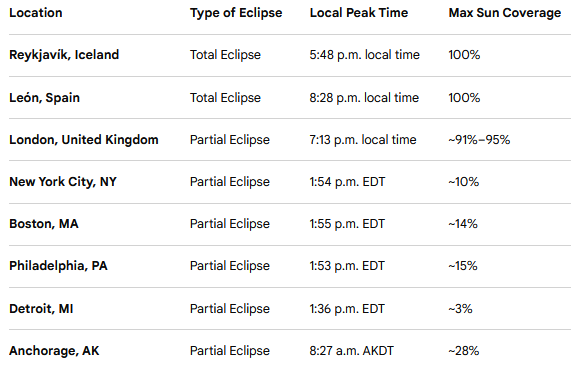The image size is (580, 379).
Task: Click the New York City, NY cell
Action: (63, 182)
